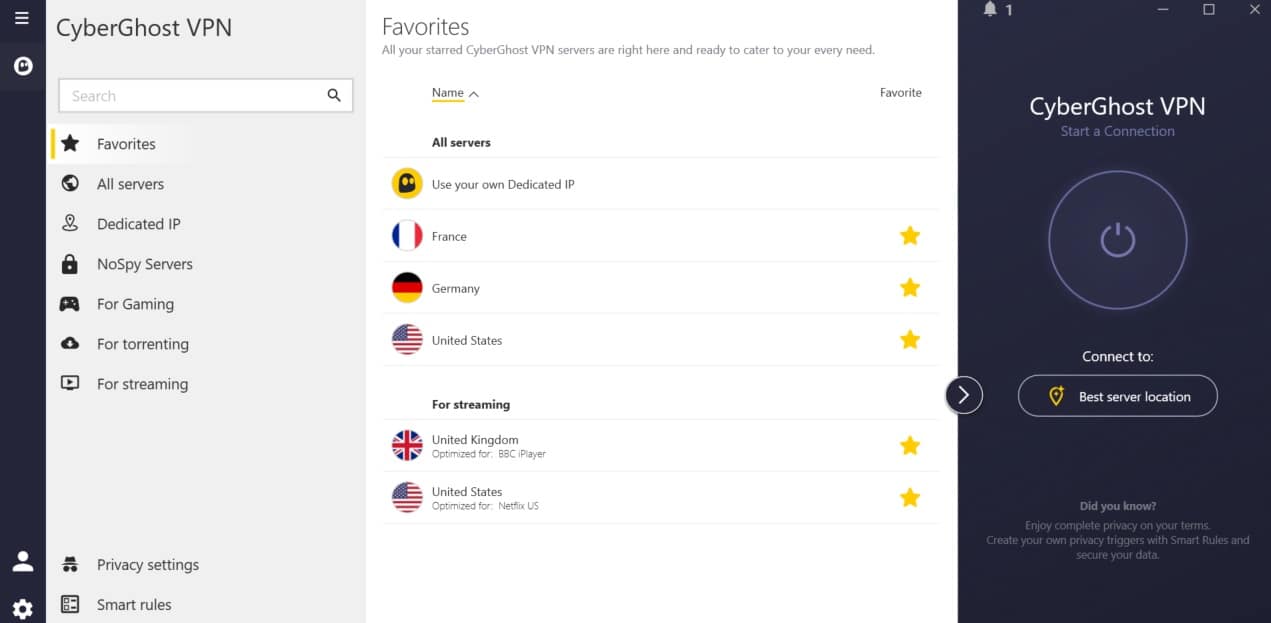Viewport: 1271px width, 623px height.
Task: Open the hamburger menu icon
Action: tap(22, 18)
